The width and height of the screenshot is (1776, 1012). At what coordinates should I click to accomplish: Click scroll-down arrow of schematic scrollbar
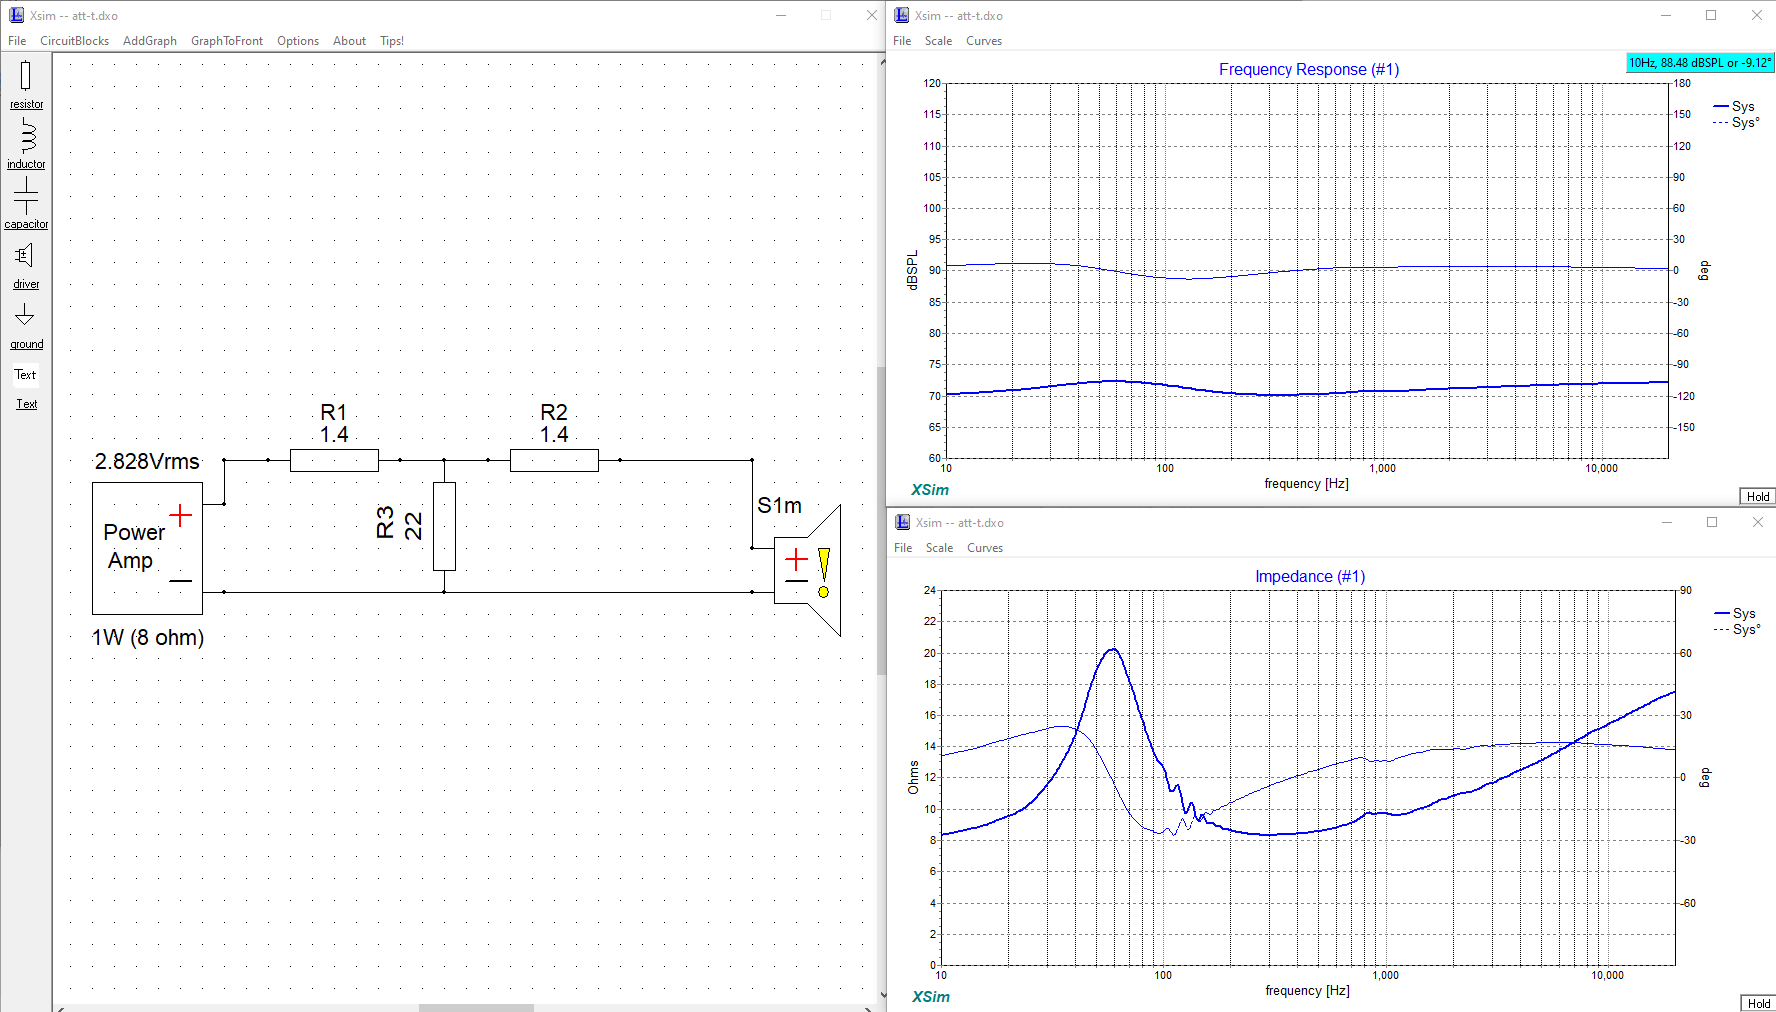tap(882, 995)
